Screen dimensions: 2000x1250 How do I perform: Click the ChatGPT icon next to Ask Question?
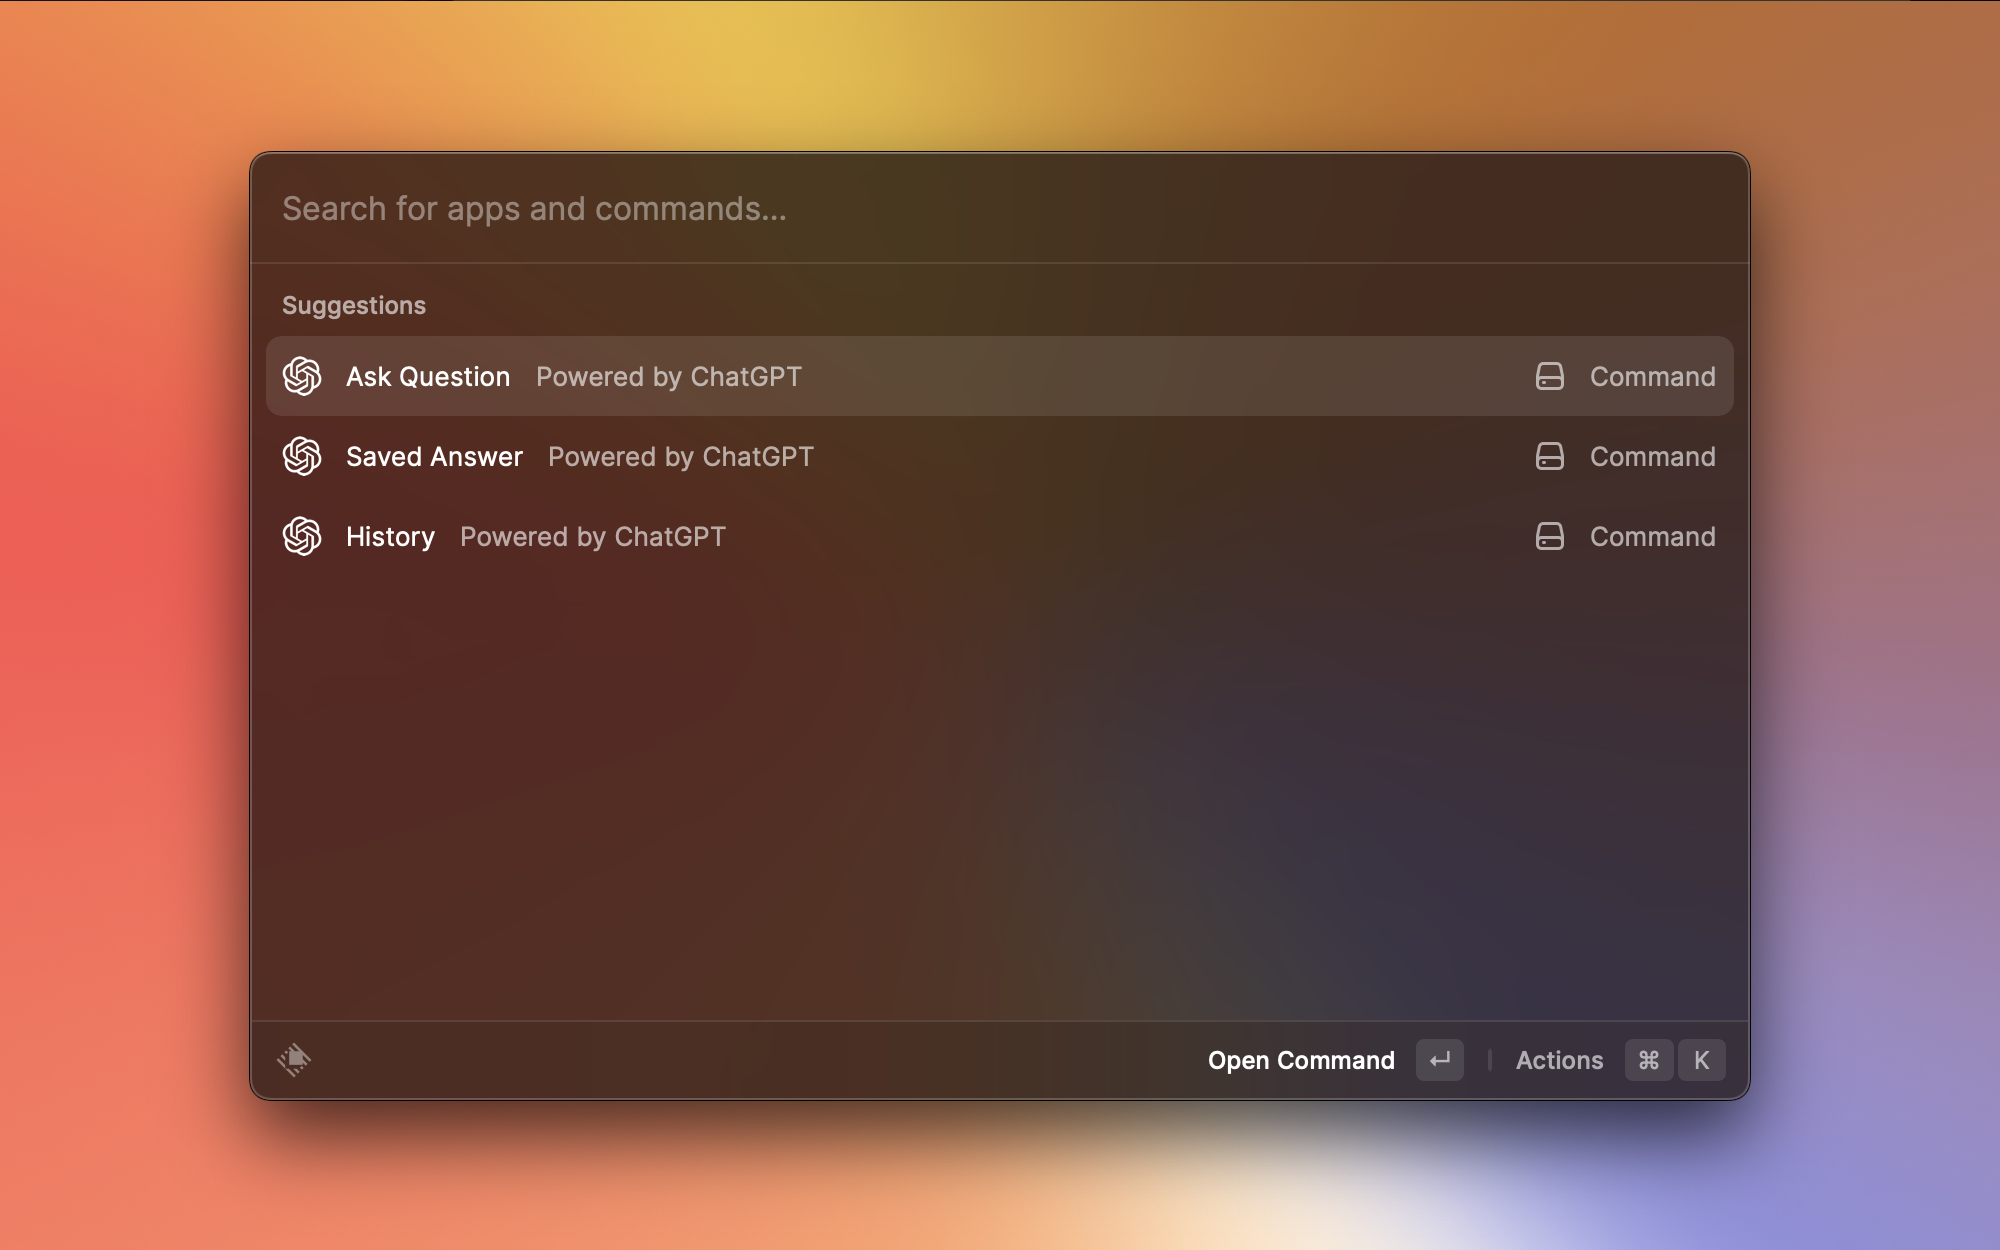point(304,376)
